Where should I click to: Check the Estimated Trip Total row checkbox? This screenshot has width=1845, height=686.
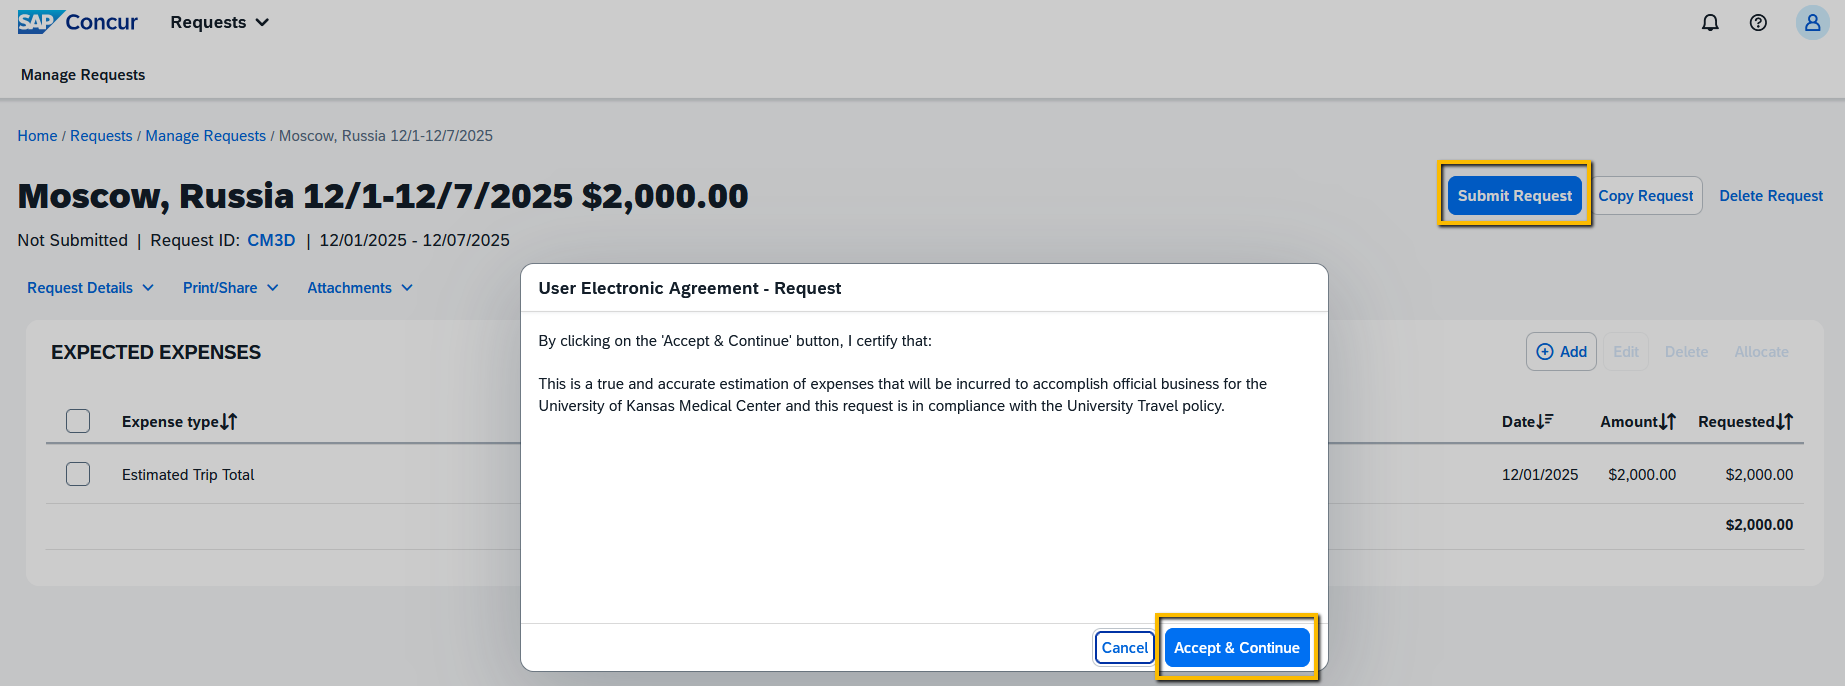(78, 474)
